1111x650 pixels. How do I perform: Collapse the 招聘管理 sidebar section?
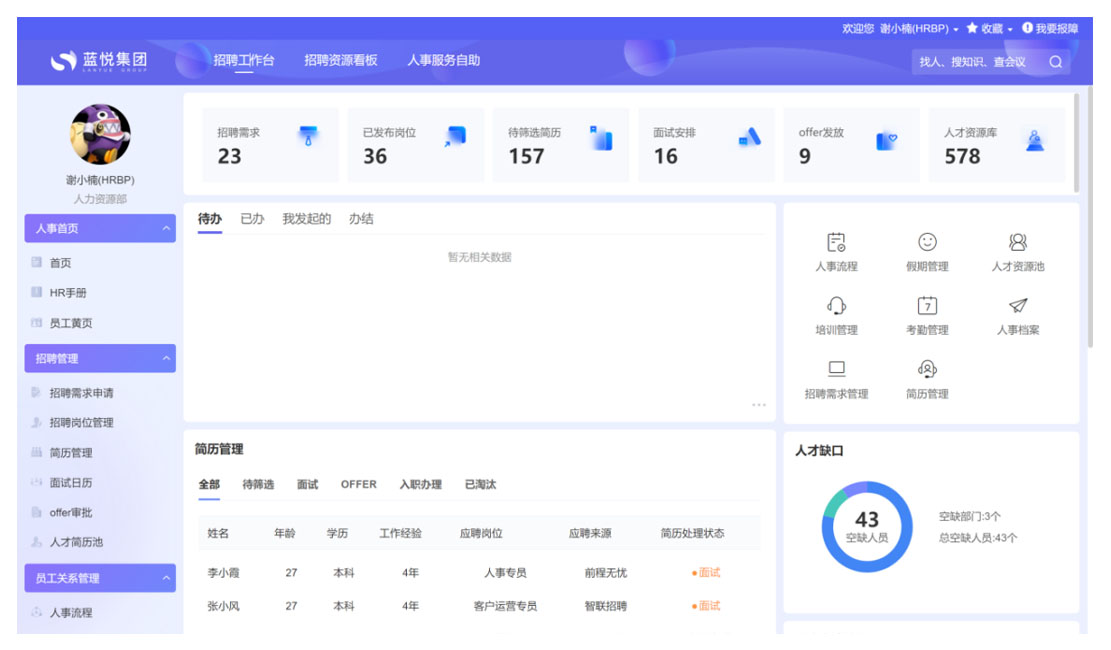pyautogui.click(x=166, y=359)
